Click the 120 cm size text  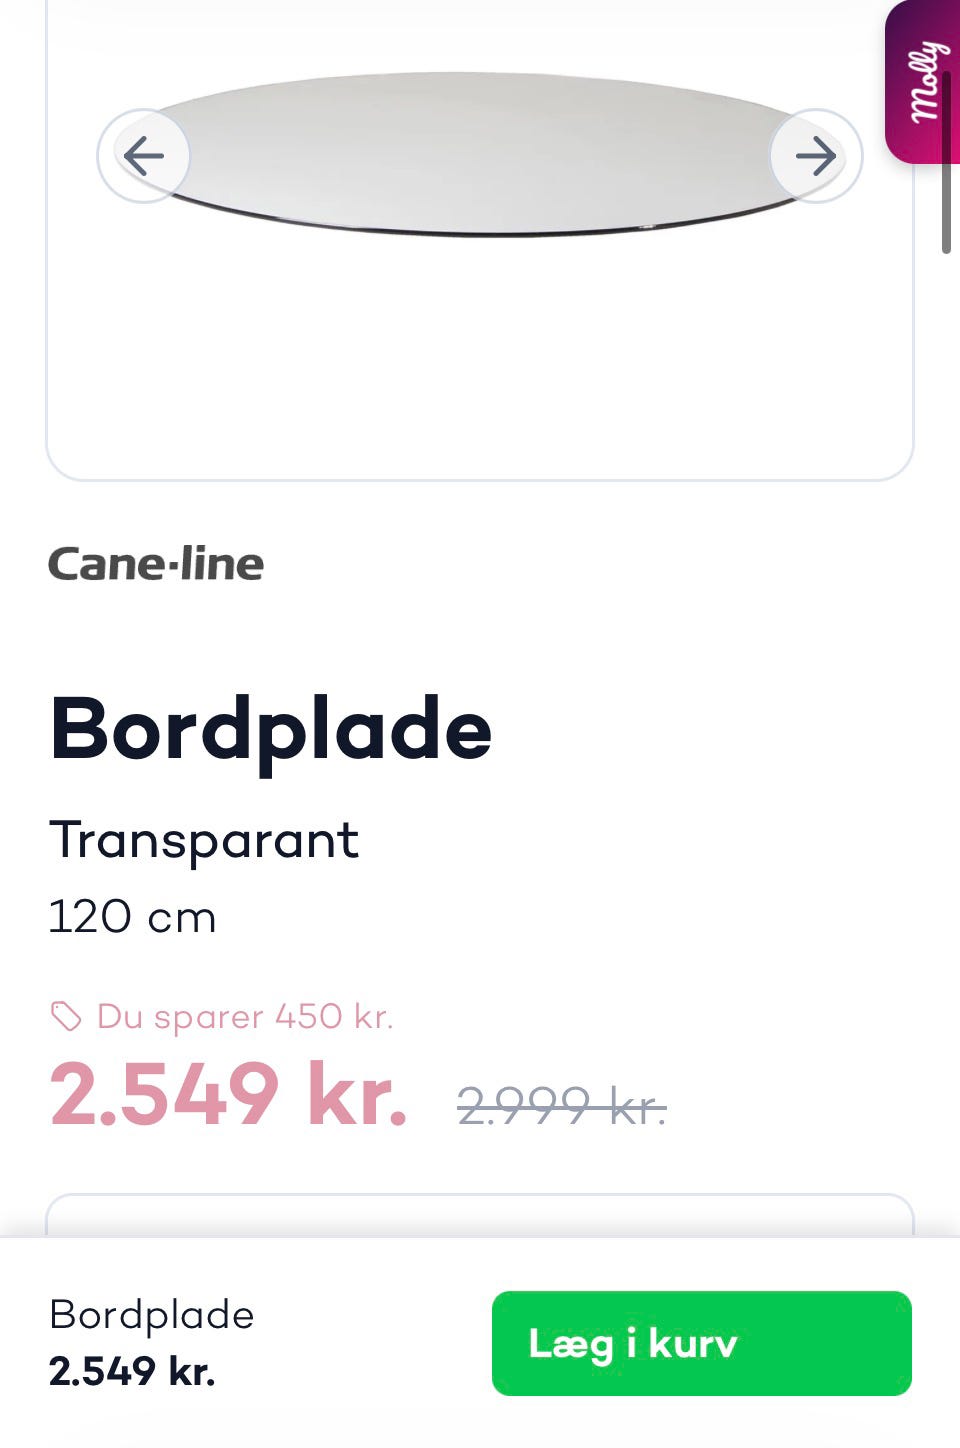click(x=132, y=917)
